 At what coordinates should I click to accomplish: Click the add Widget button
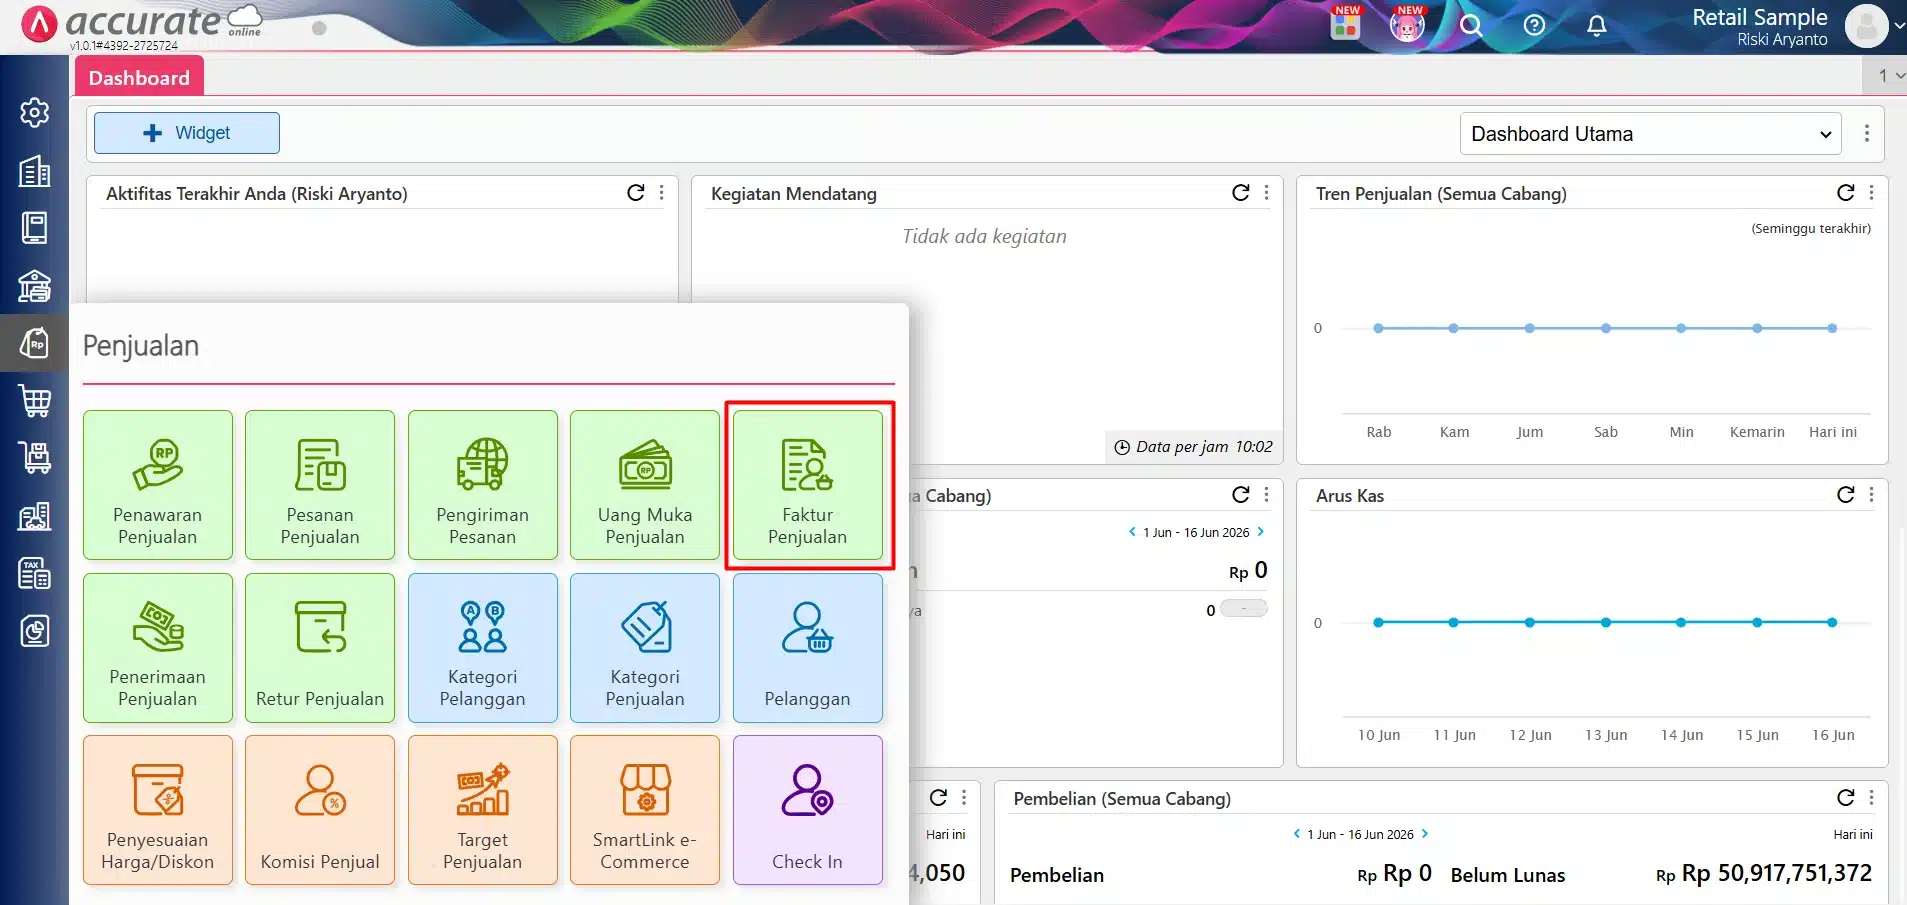187,133
